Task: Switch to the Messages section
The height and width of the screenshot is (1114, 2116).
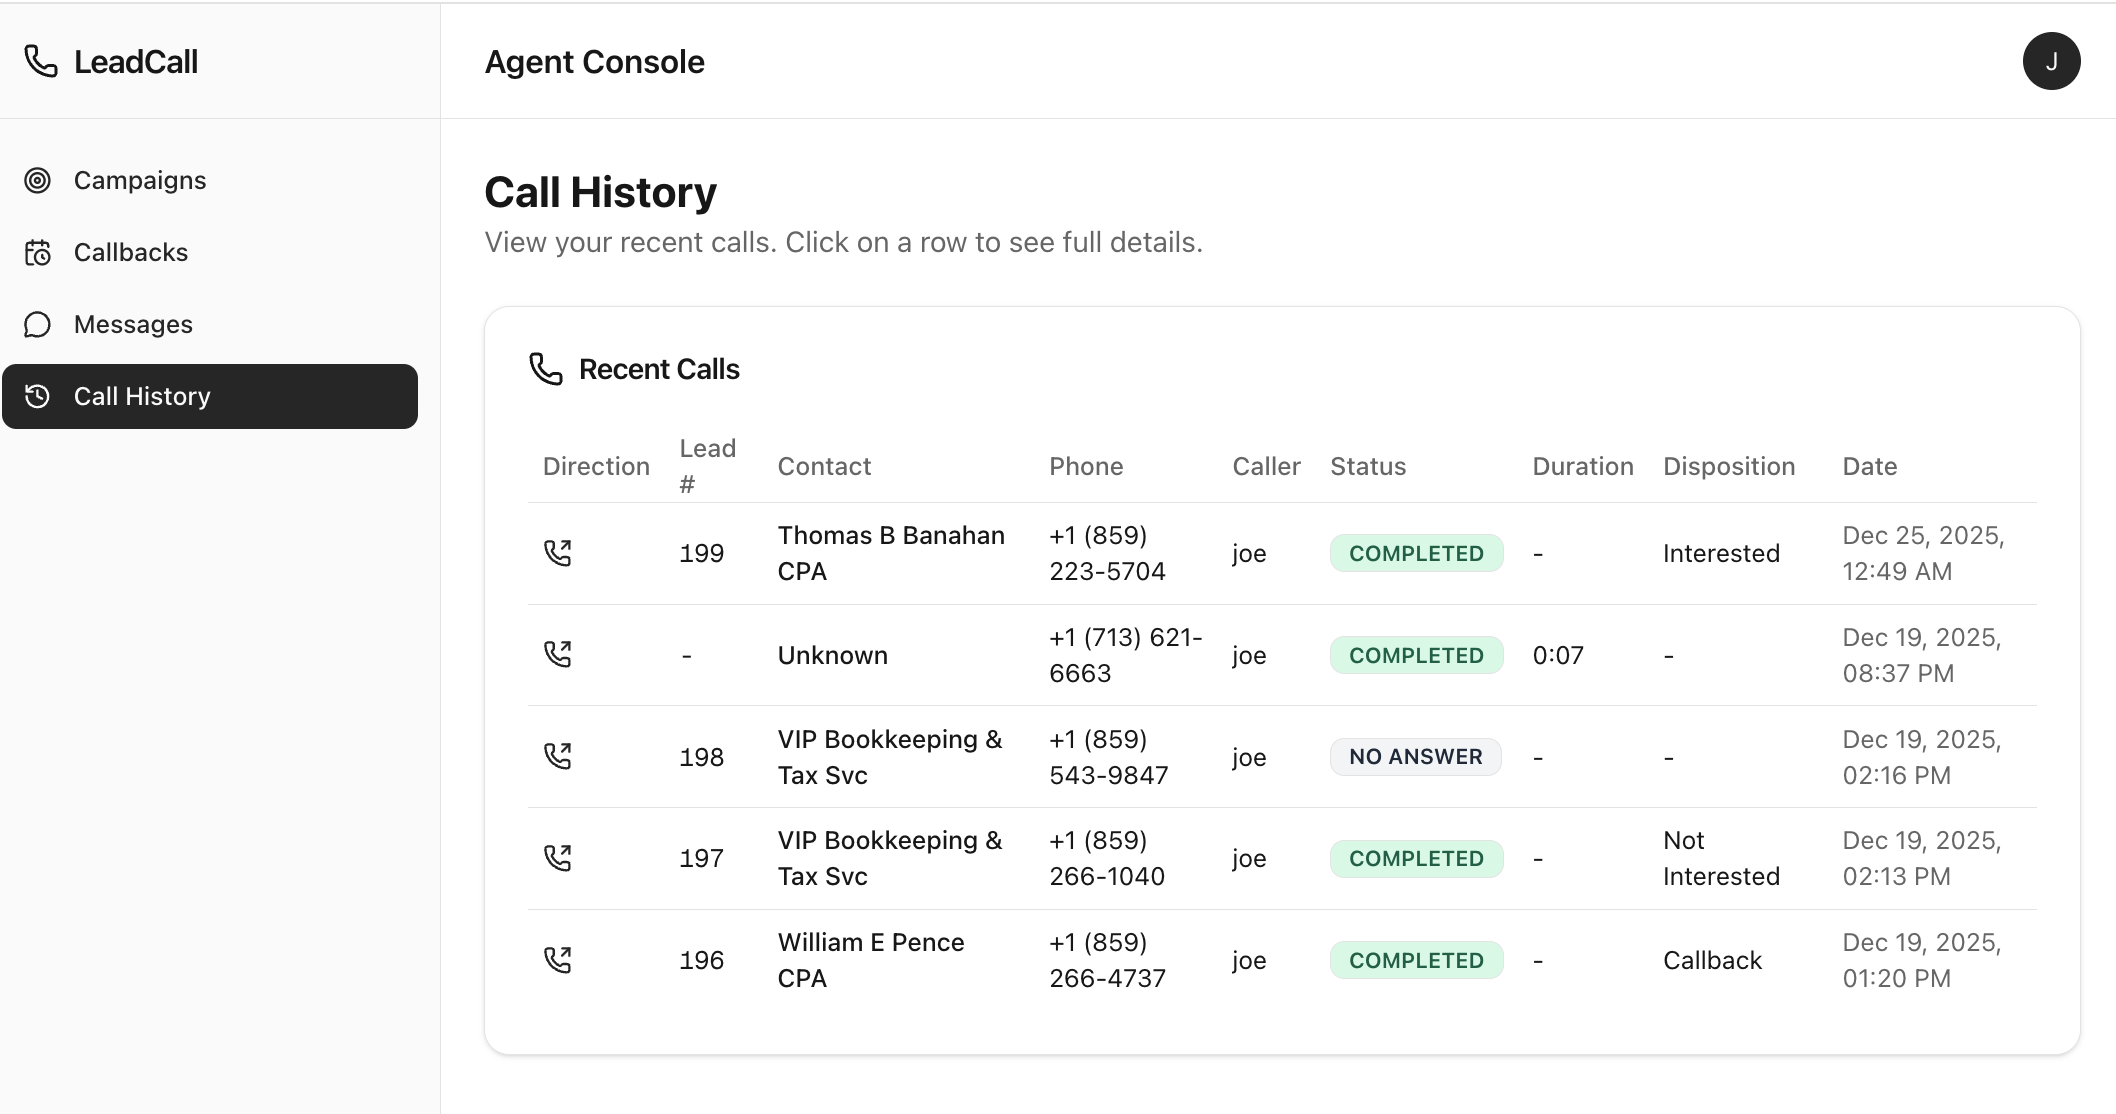Action: 132,324
